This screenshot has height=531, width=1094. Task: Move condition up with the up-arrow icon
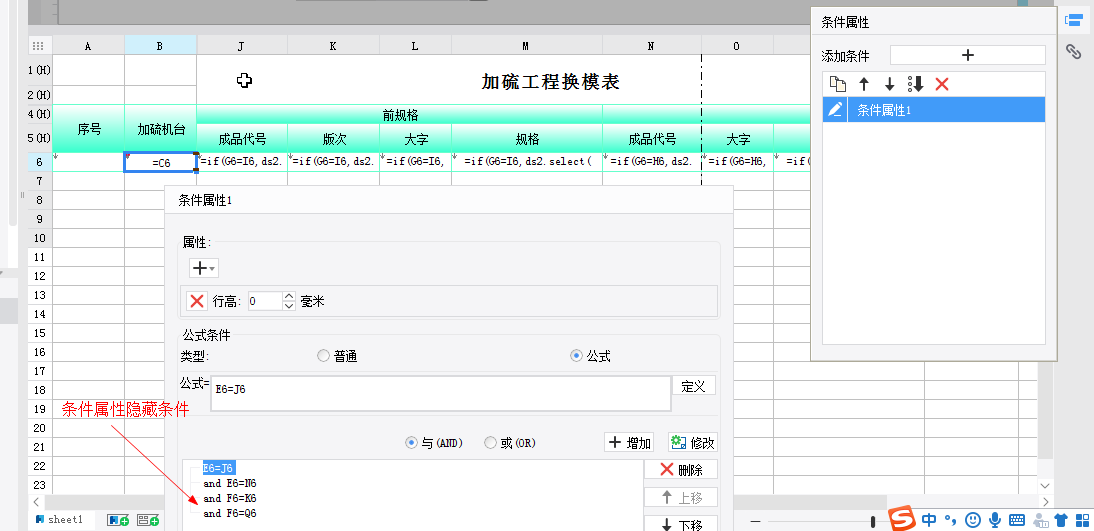click(865, 84)
